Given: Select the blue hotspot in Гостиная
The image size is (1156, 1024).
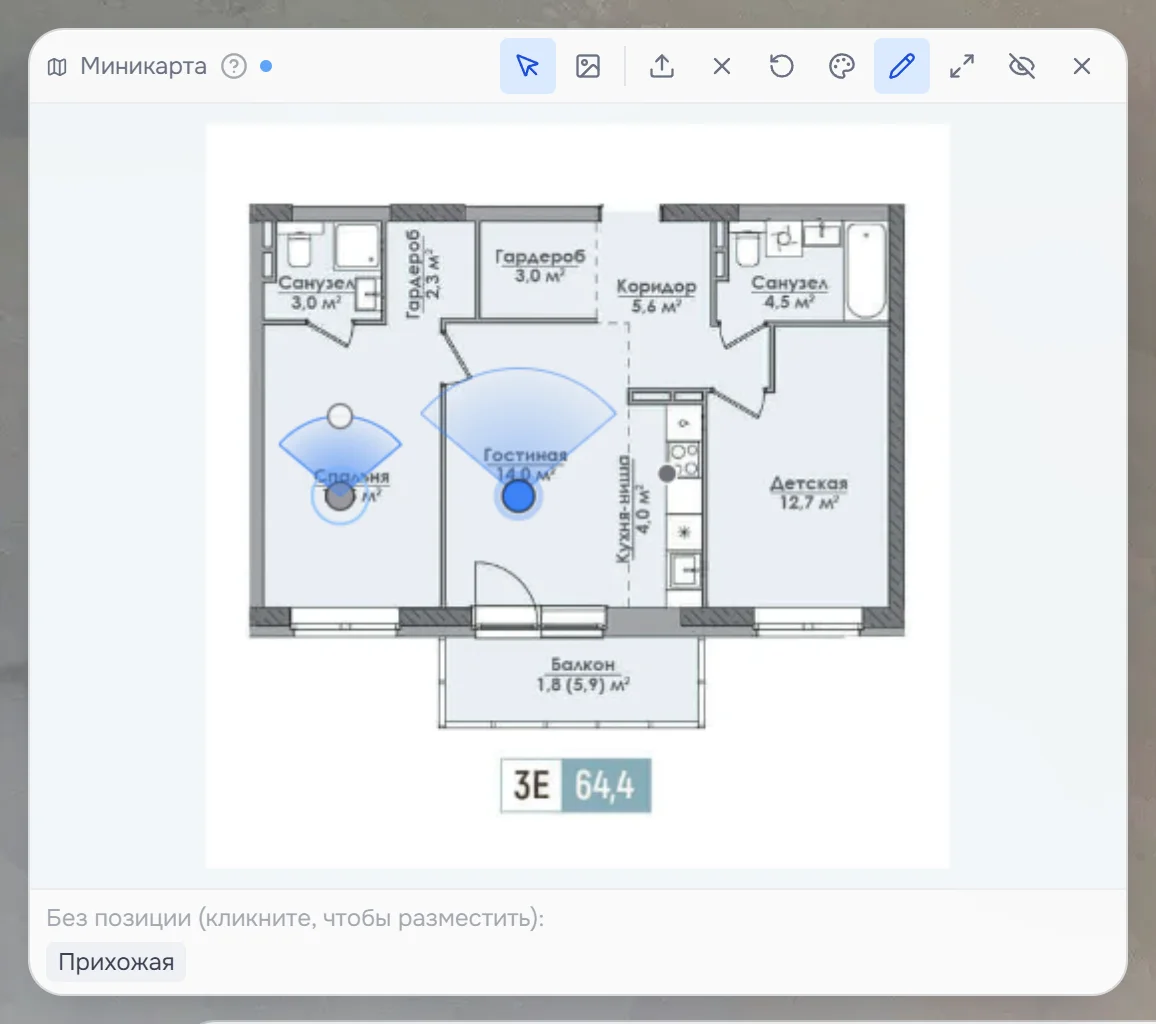Looking at the screenshot, I should [518, 496].
